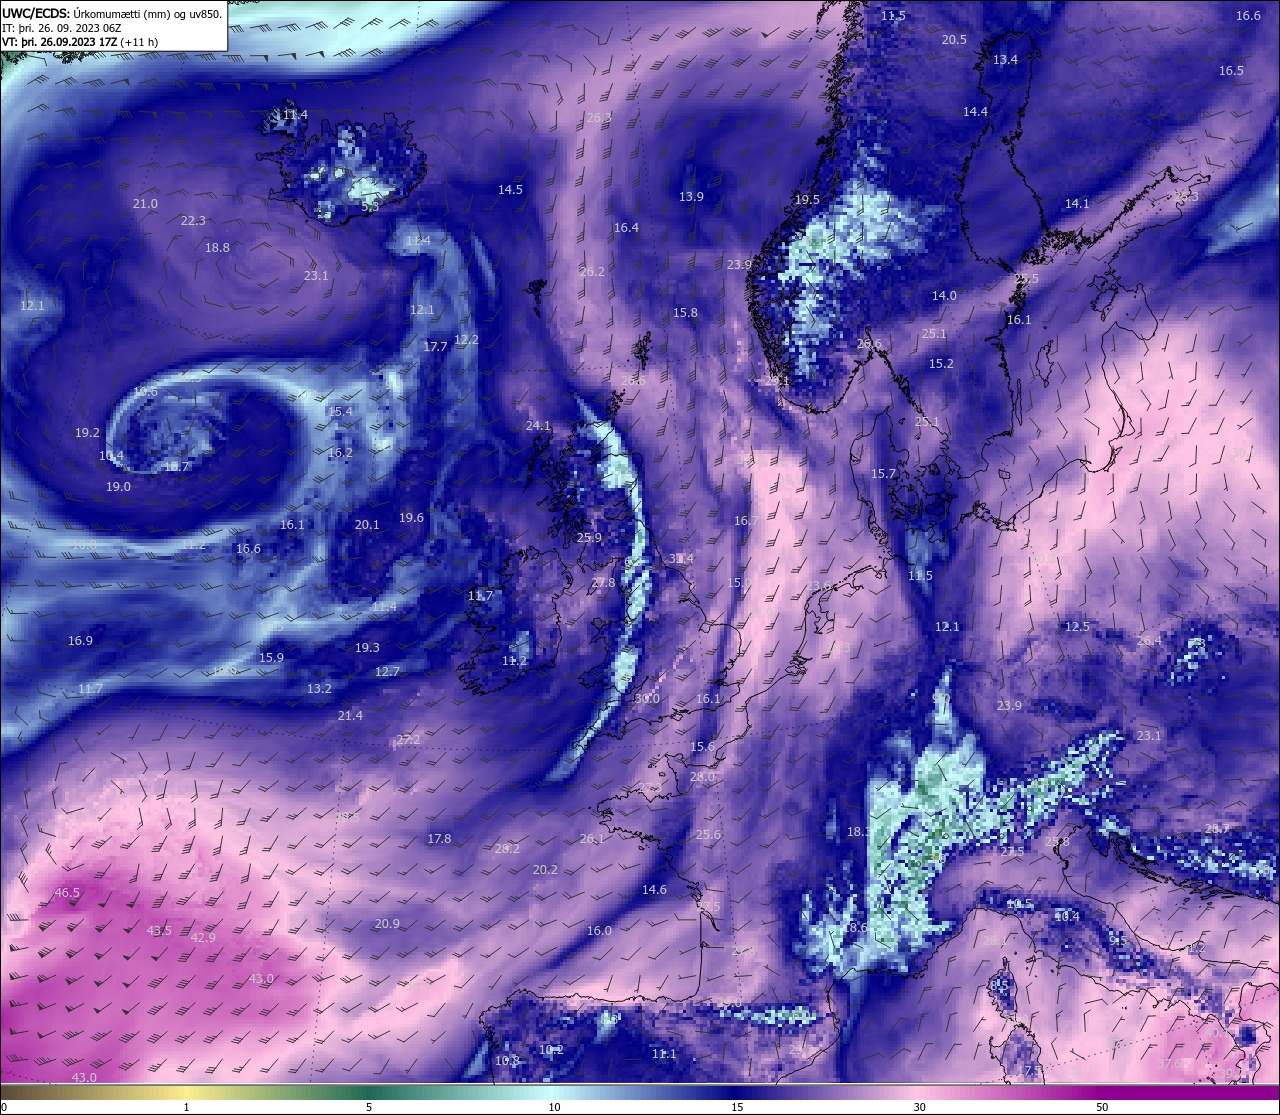Click the 12.5 value label

point(1077,627)
